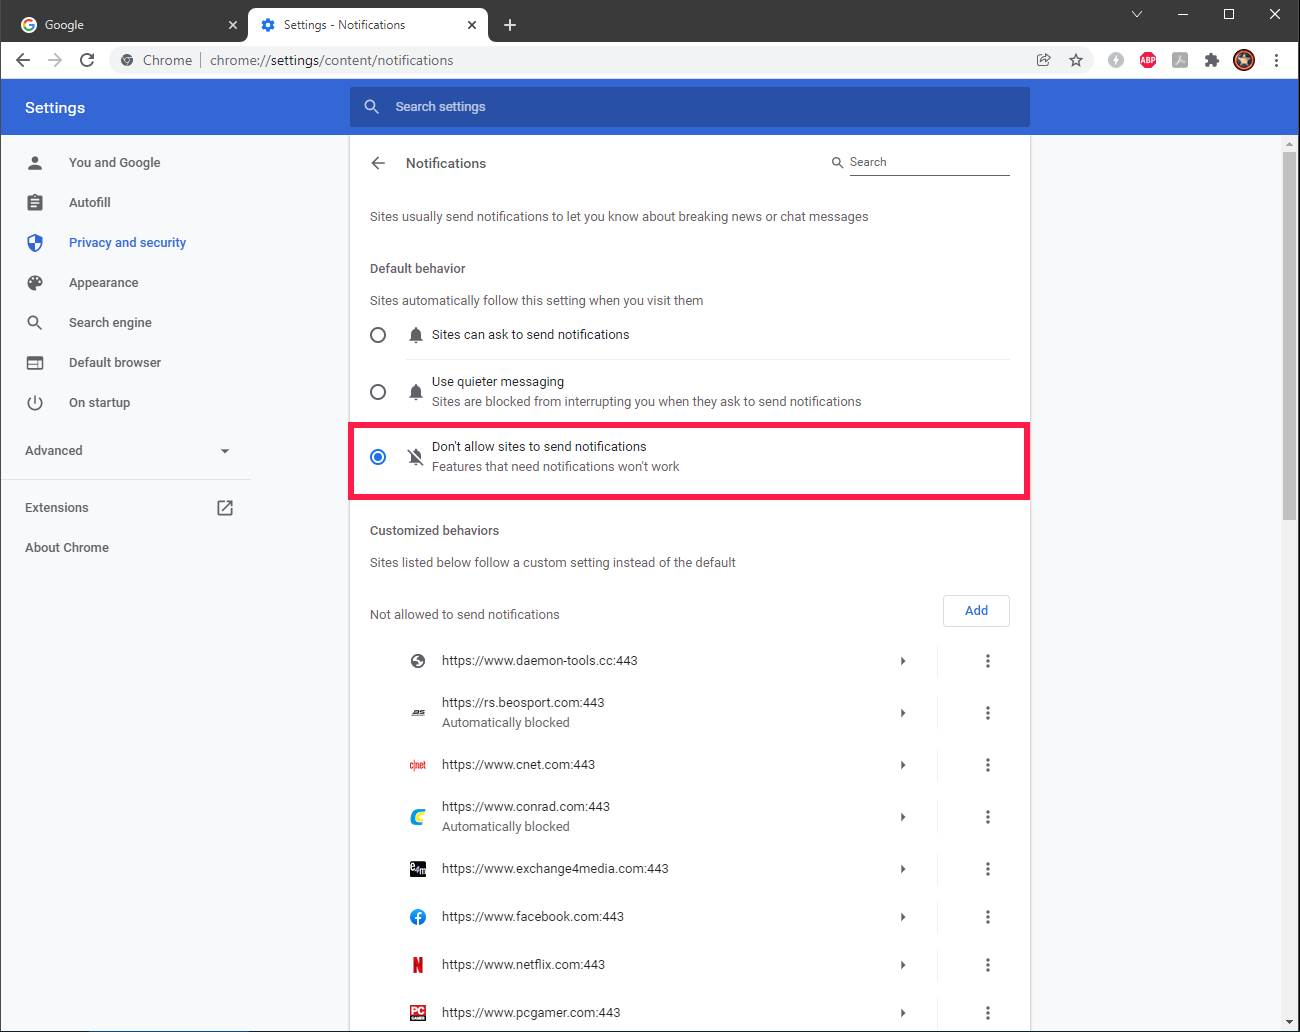Expand the Advanced settings section
1300x1032 pixels.
(127, 451)
